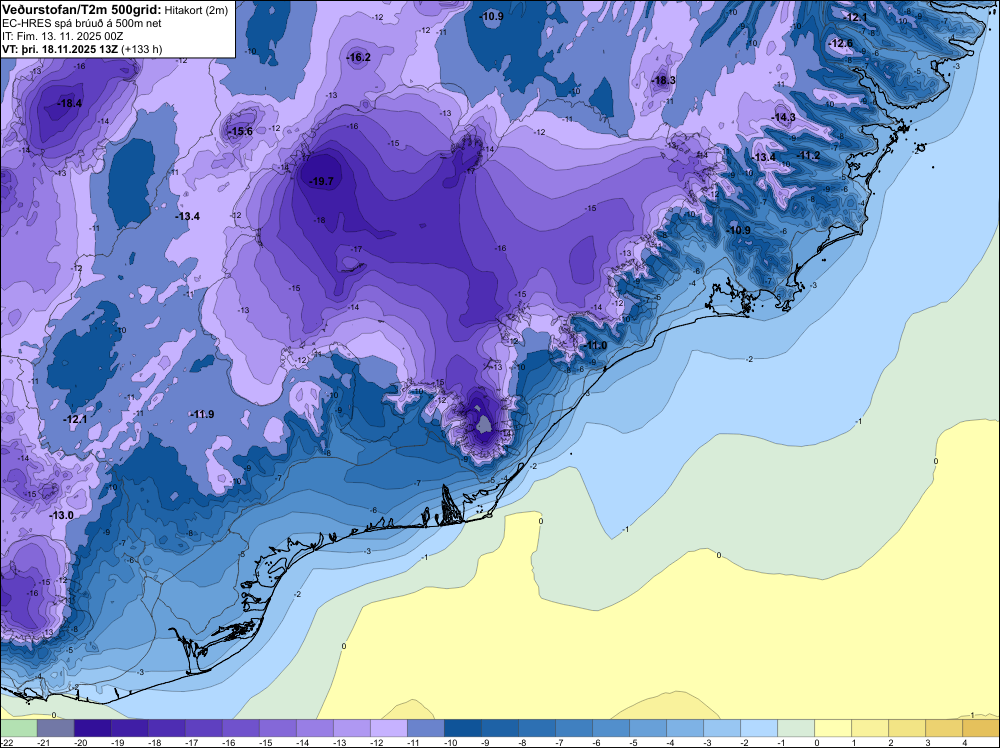Click the yellow legend swatch labeled 0
Screen dimensions: 1000x748
[833, 728]
